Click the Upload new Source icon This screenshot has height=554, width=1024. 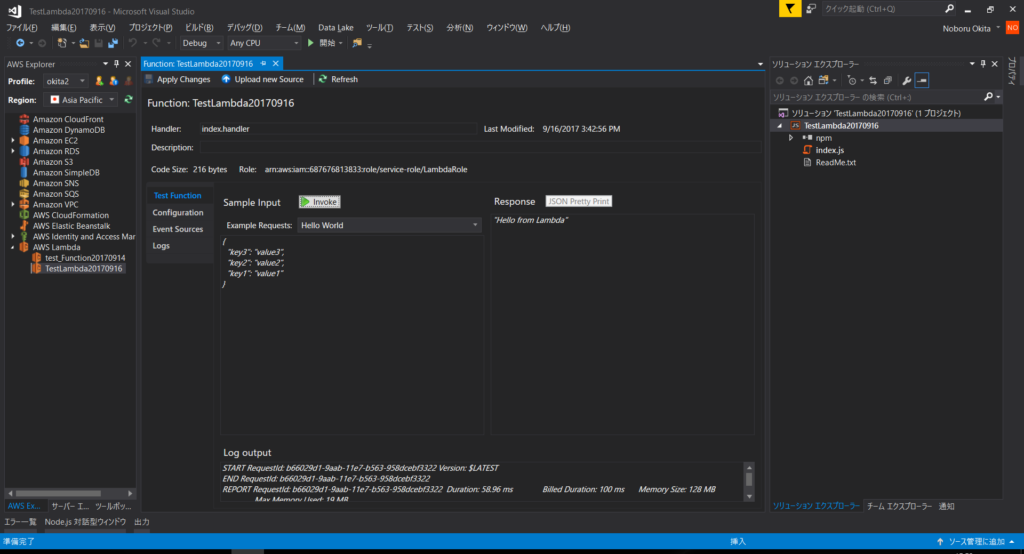pos(226,79)
